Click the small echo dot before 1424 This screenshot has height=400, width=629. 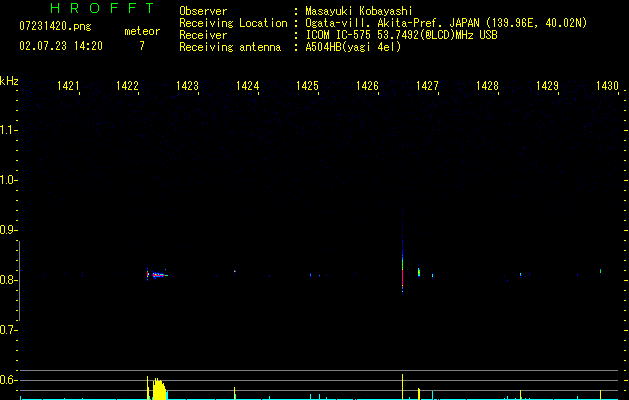click(235, 271)
